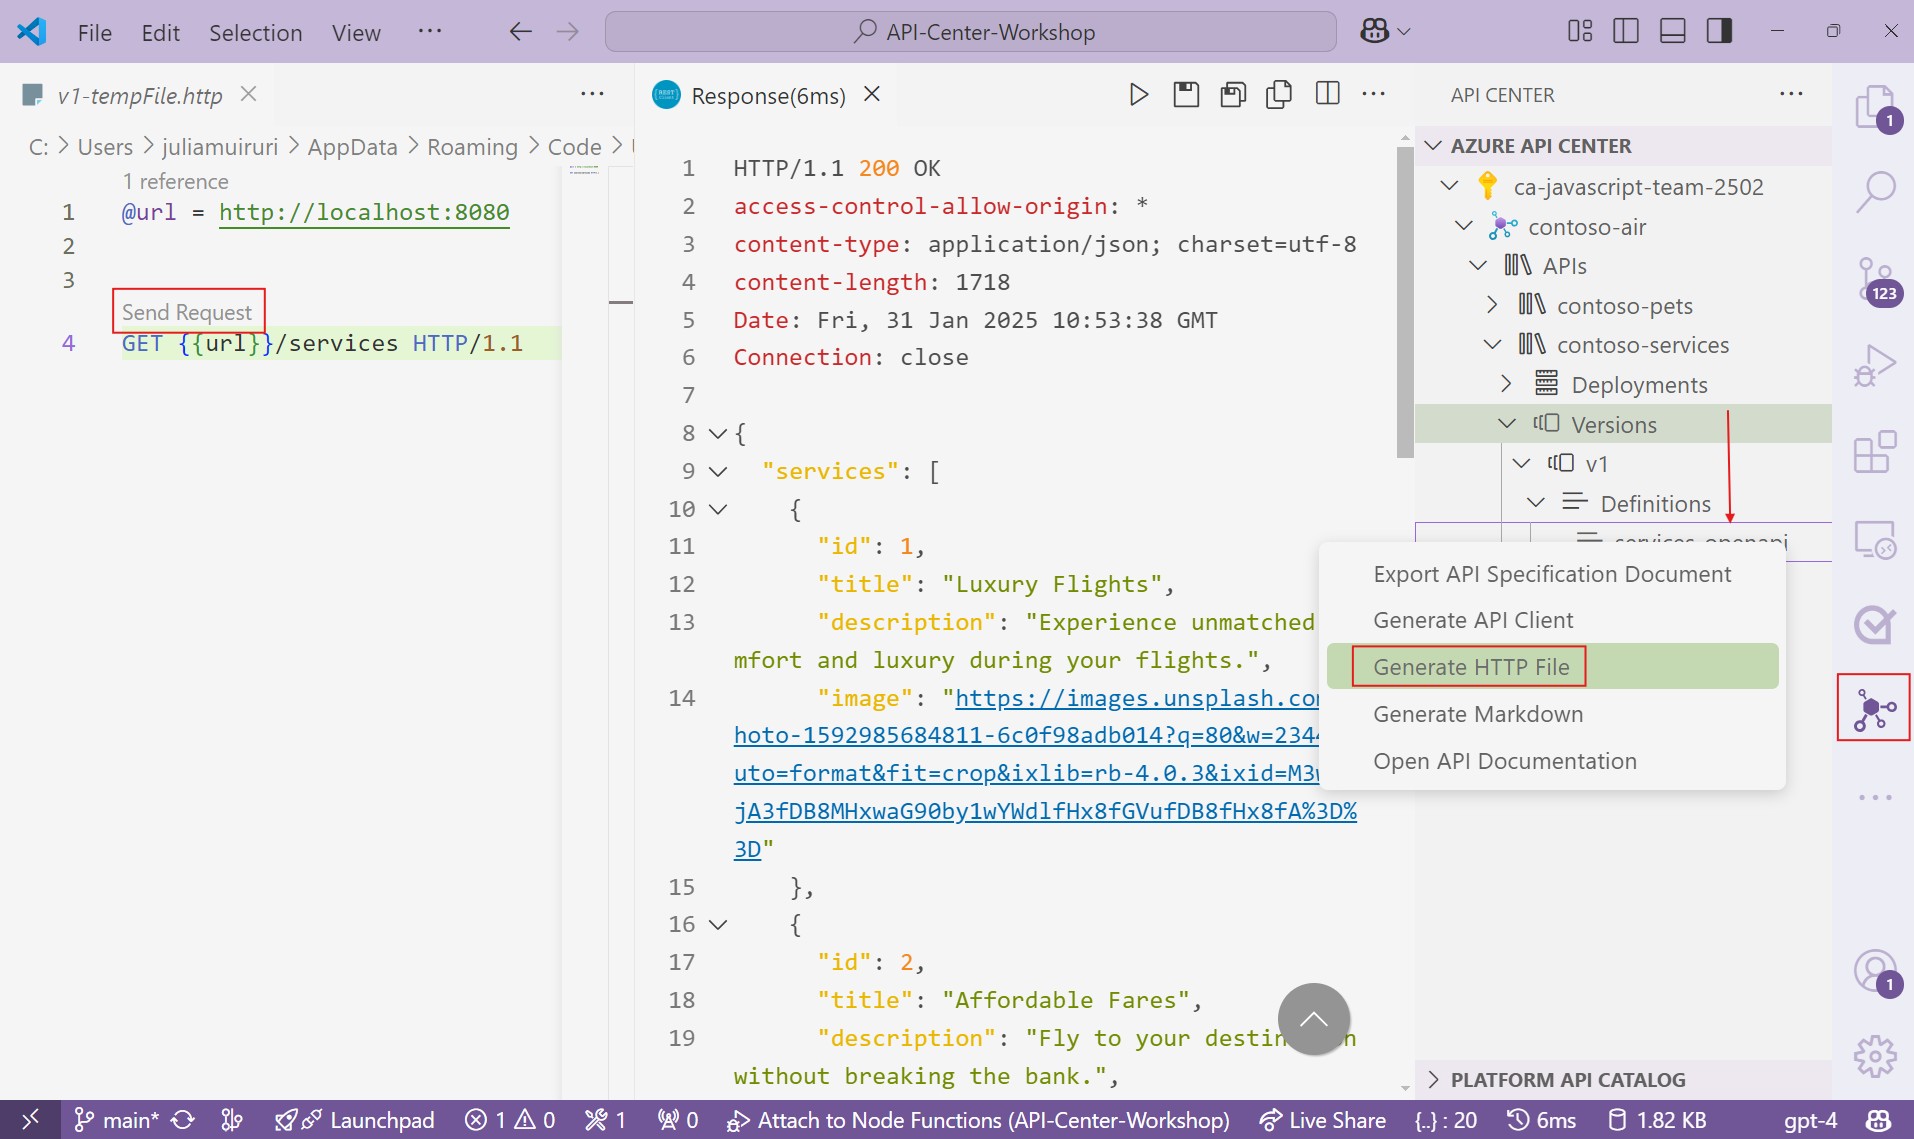Open the Run and Debug view
Viewport: 1914px width, 1139px height.
coord(1874,366)
